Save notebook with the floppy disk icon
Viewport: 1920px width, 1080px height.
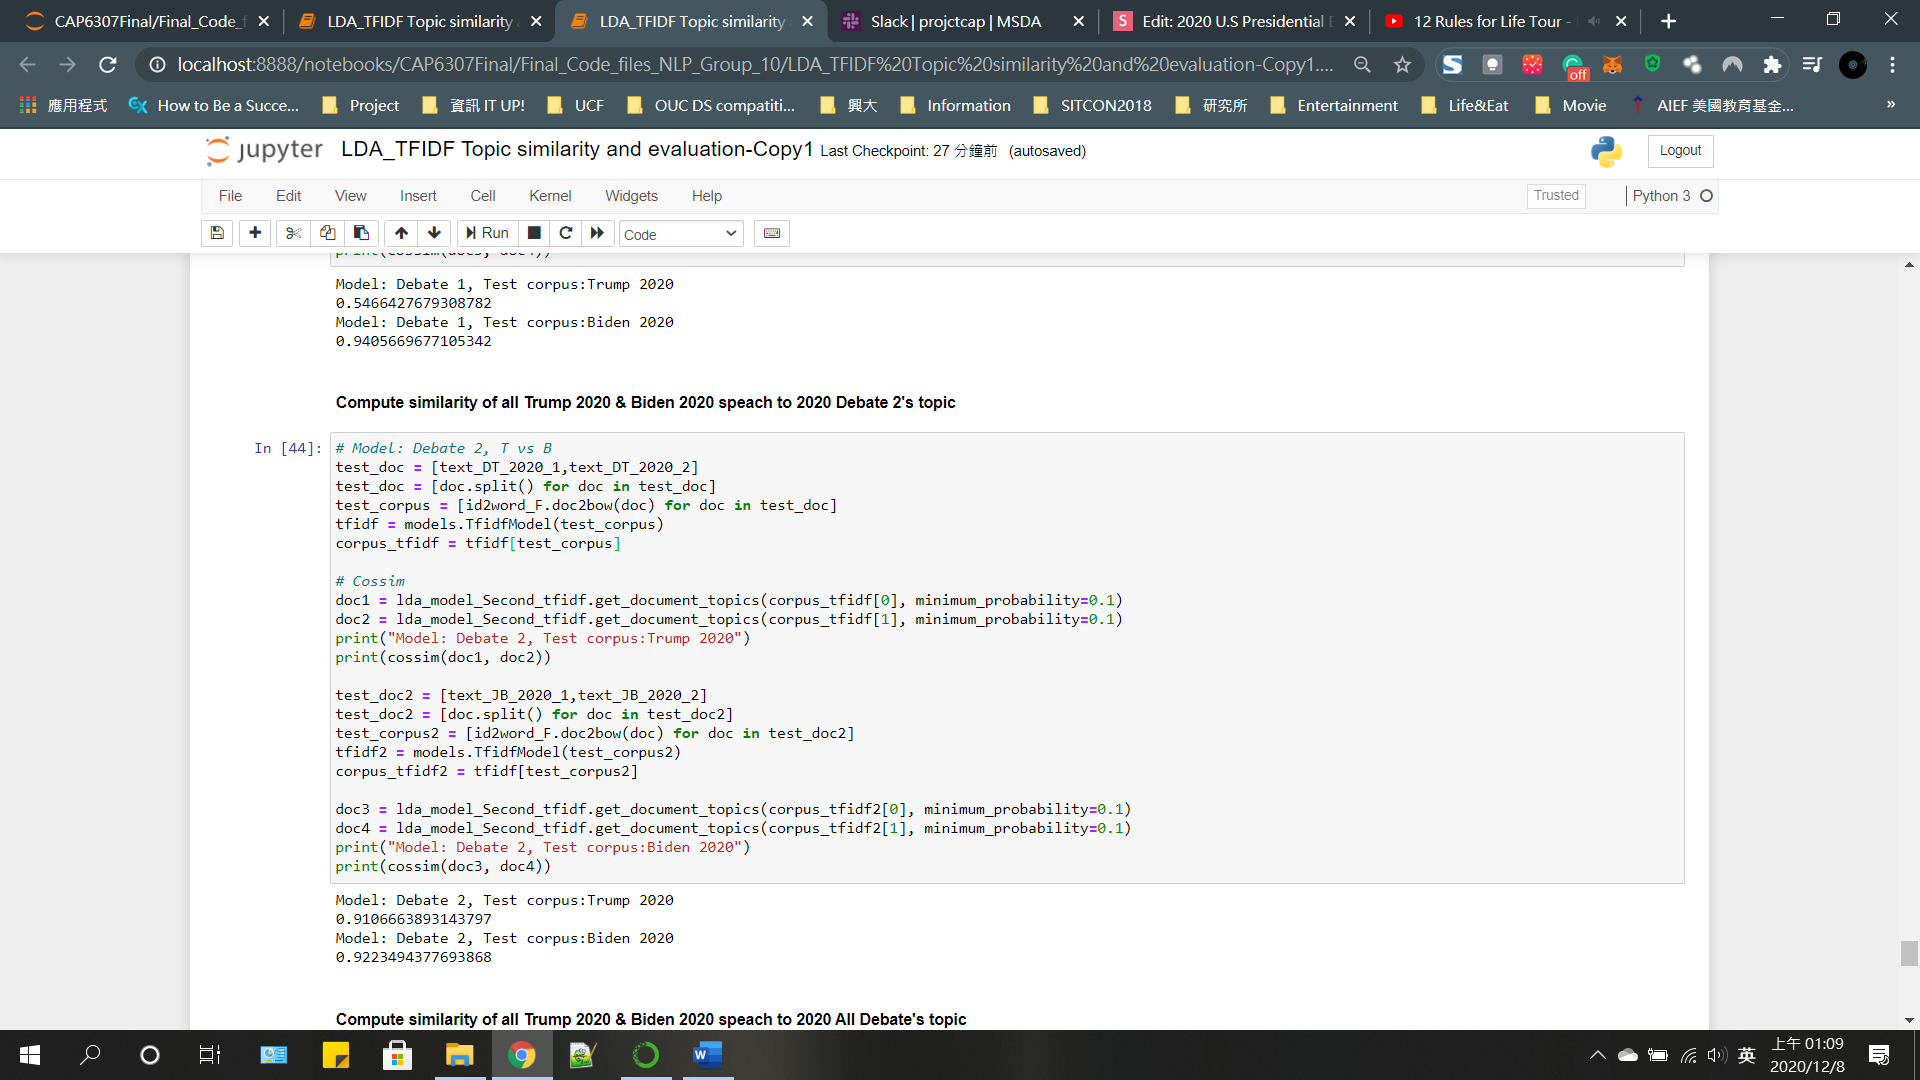pos(217,233)
